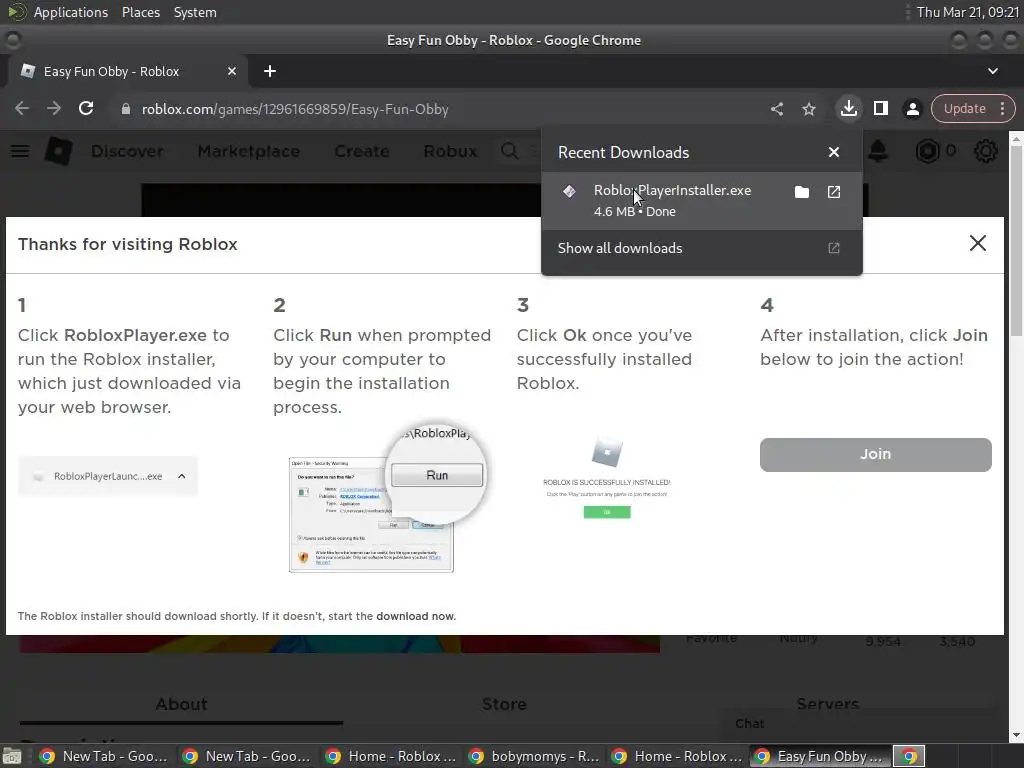
Task: Click the show desktop icon in taskbar
Action: [x=12, y=756]
